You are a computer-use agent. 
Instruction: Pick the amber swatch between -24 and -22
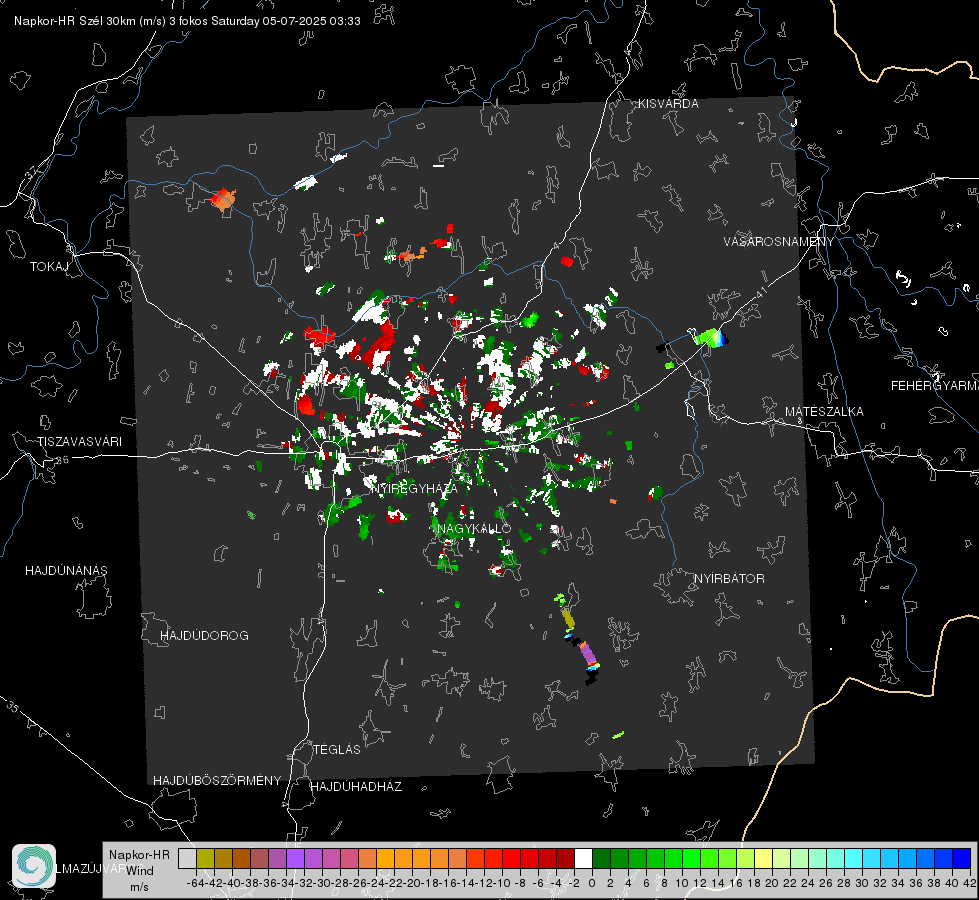[x=385, y=858]
